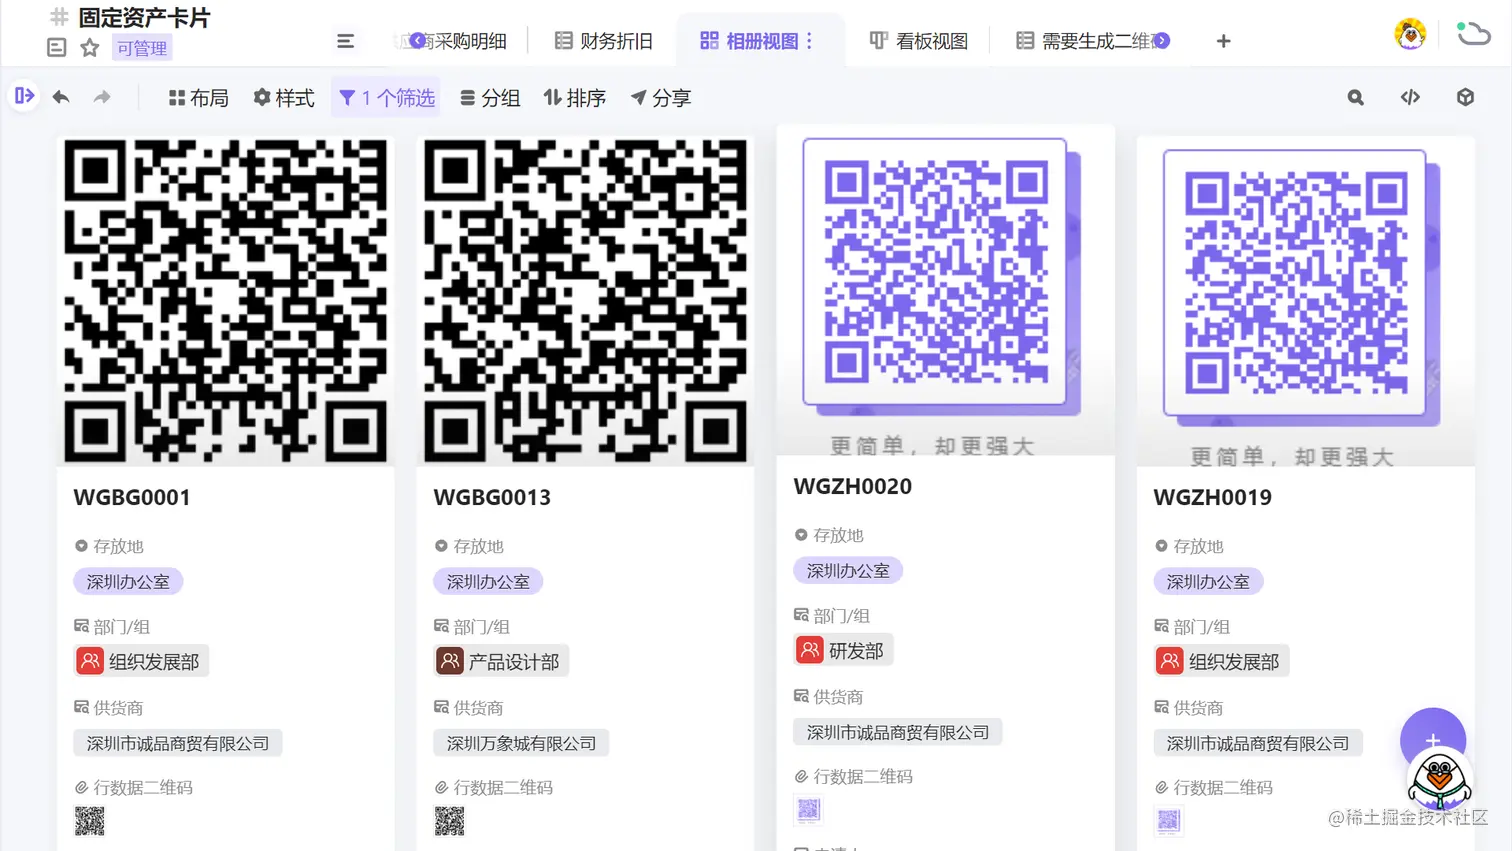The height and width of the screenshot is (851, 1512).
Task: Click the 可管理 permission badge
Action: click(141, 48)
